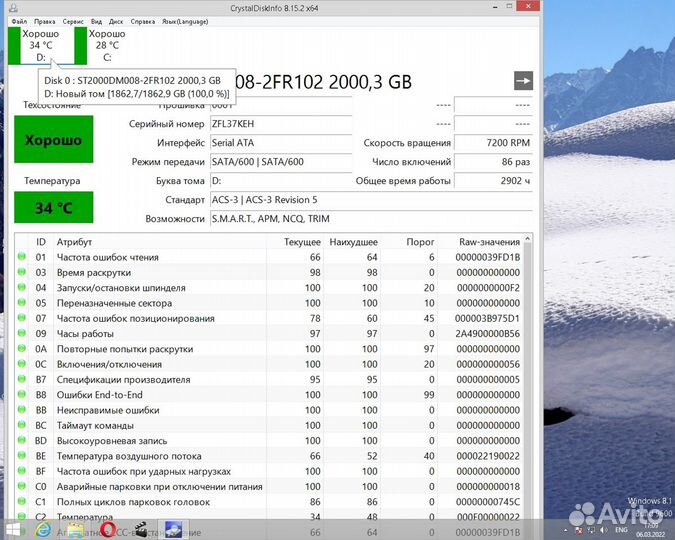The width and height of the screenshot is (675, 540).
Task: Select raw value 2A4900000B56
Action: tap(487, 334)
